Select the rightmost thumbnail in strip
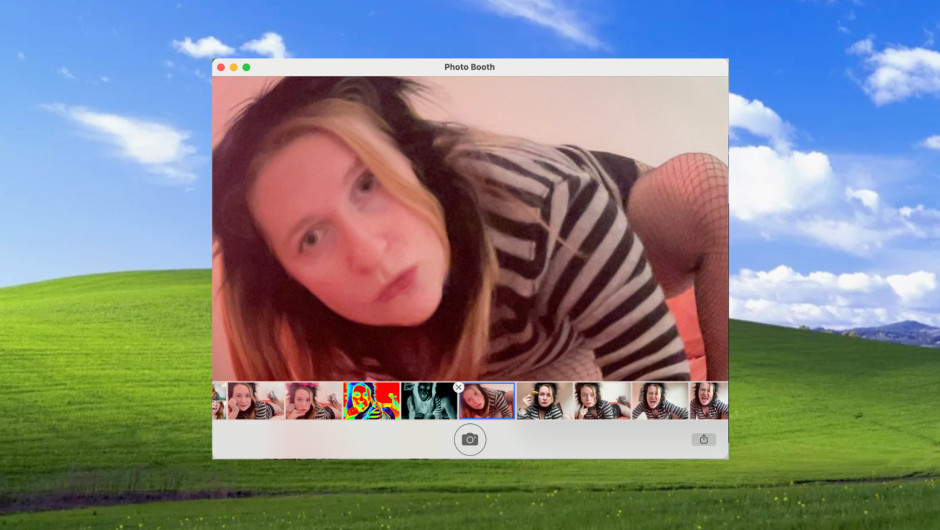This screenshot has height=530, width=940. (709, 400)
